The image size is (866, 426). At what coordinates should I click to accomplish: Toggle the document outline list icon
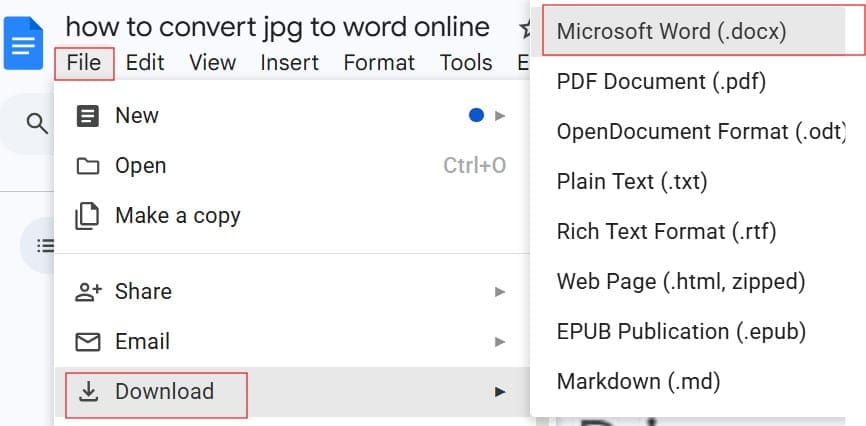click(45, 245)
